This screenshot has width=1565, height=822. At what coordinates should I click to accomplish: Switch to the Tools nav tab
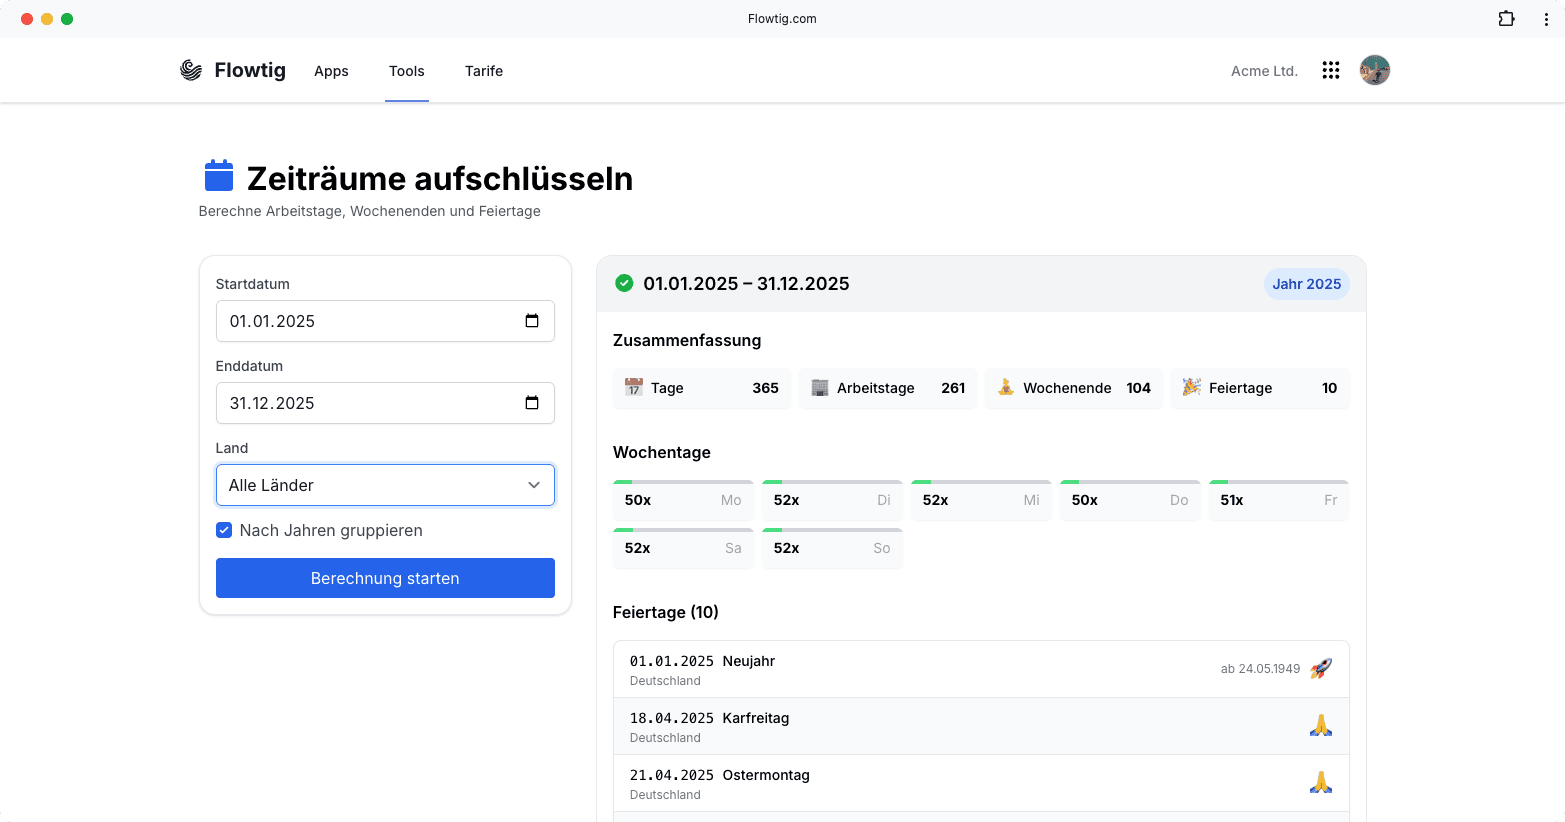(407, 71)
